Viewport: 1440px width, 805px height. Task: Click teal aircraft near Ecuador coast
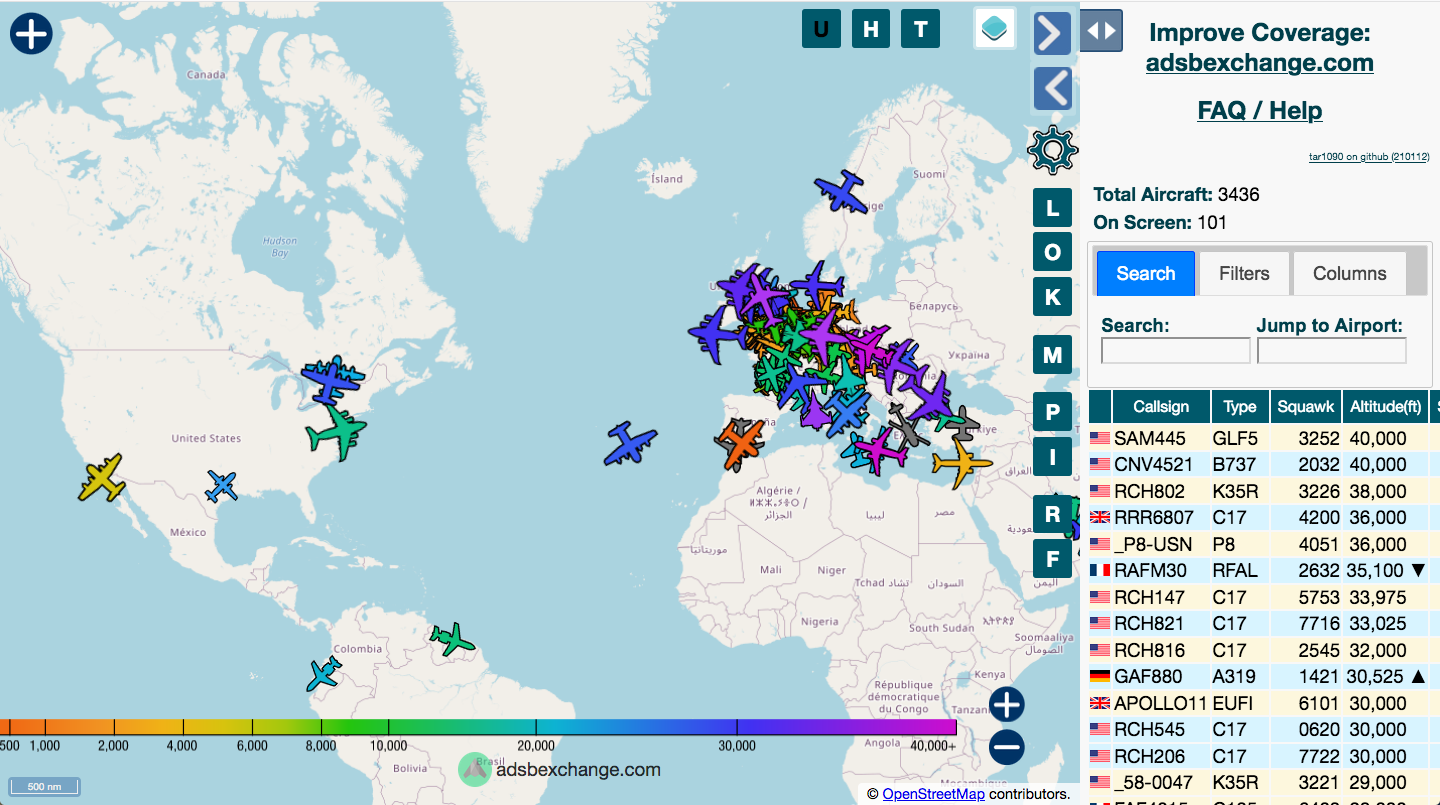(324, 674)
